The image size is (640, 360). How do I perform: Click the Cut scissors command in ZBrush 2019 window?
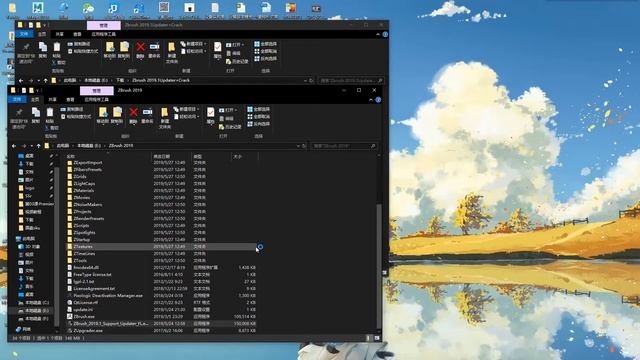pos(52,128)
